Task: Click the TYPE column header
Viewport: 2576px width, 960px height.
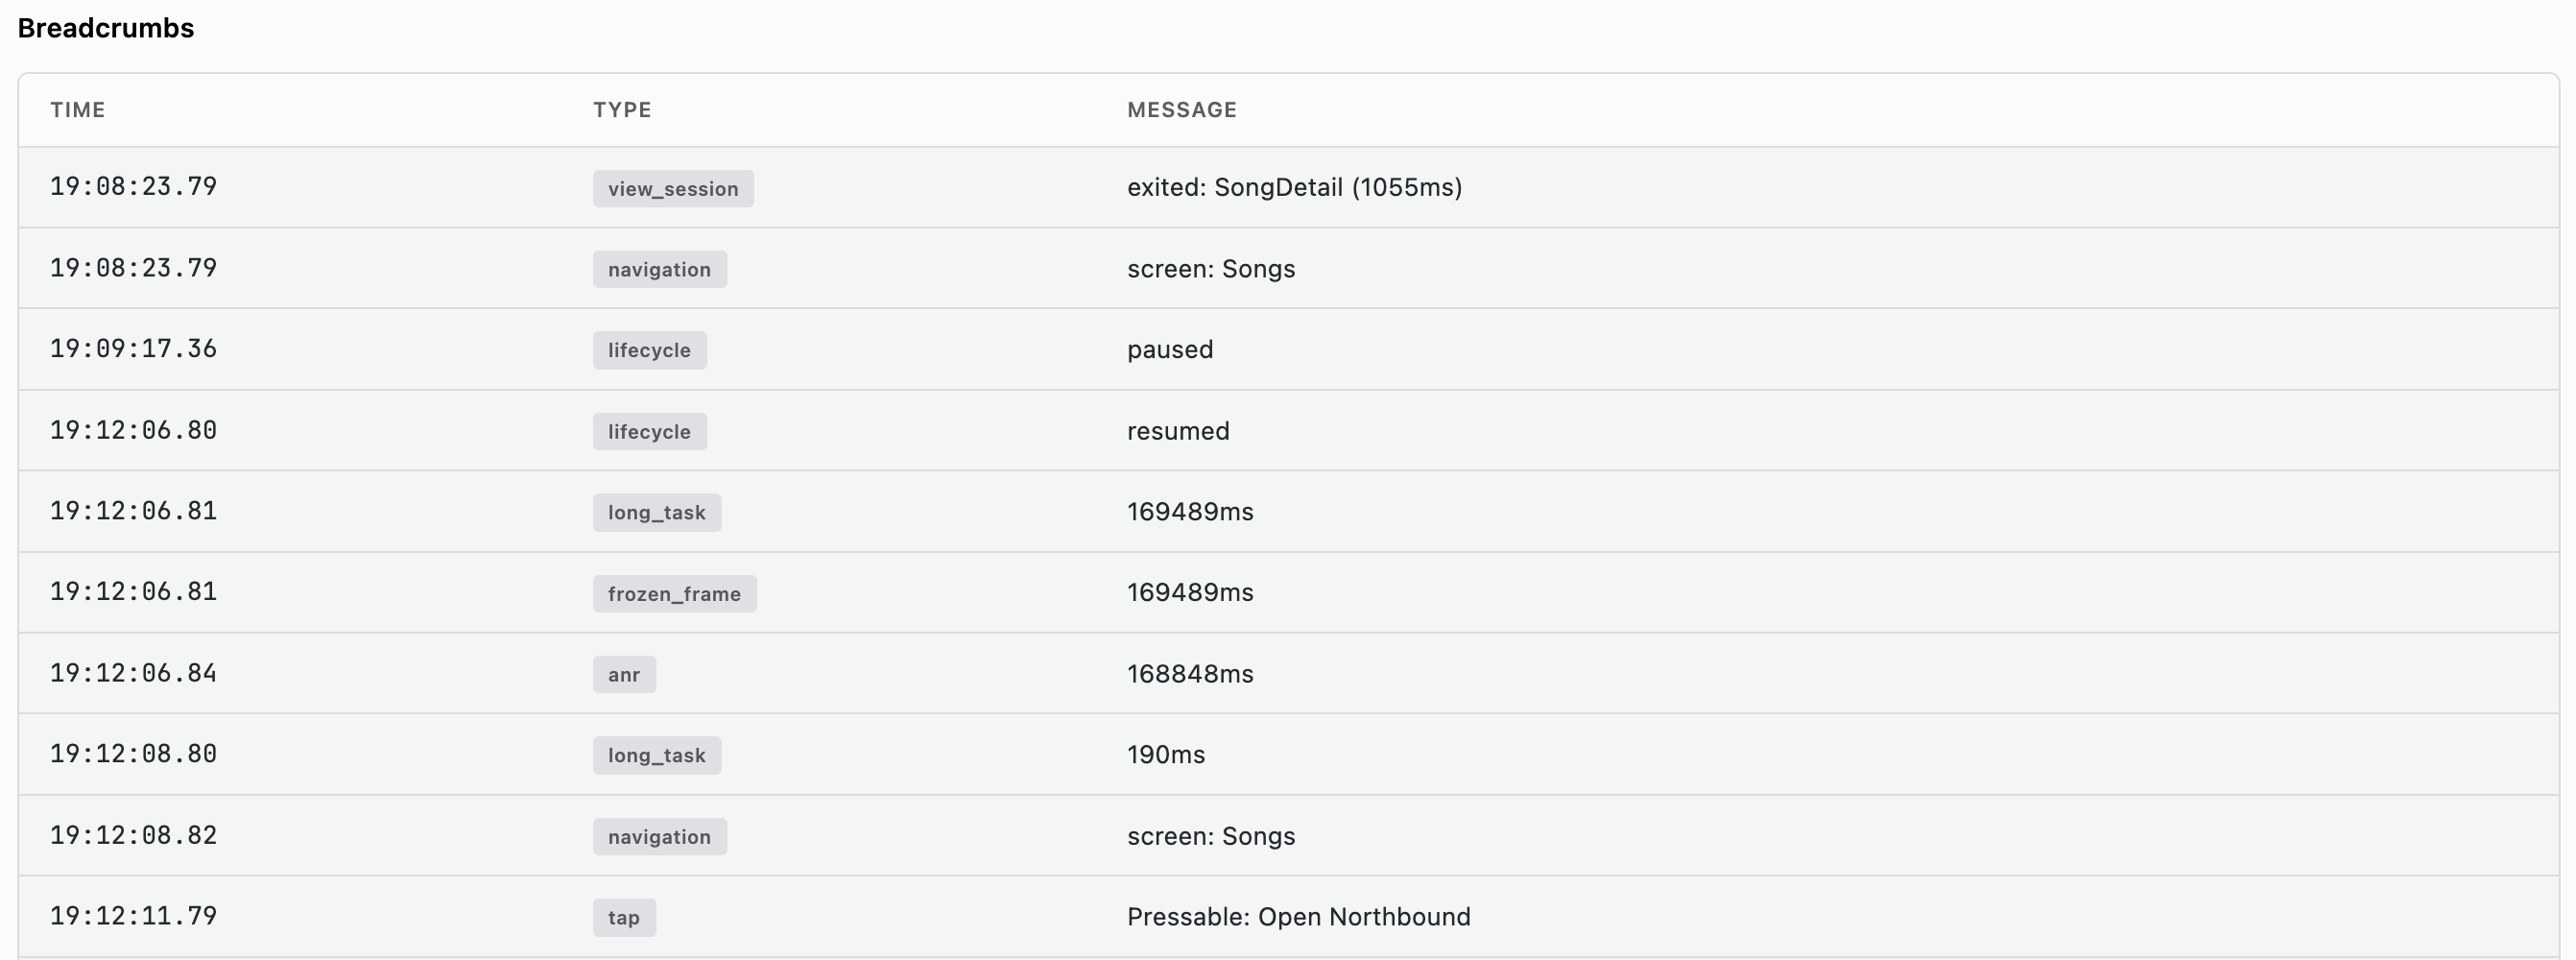Action: point(622,110)
